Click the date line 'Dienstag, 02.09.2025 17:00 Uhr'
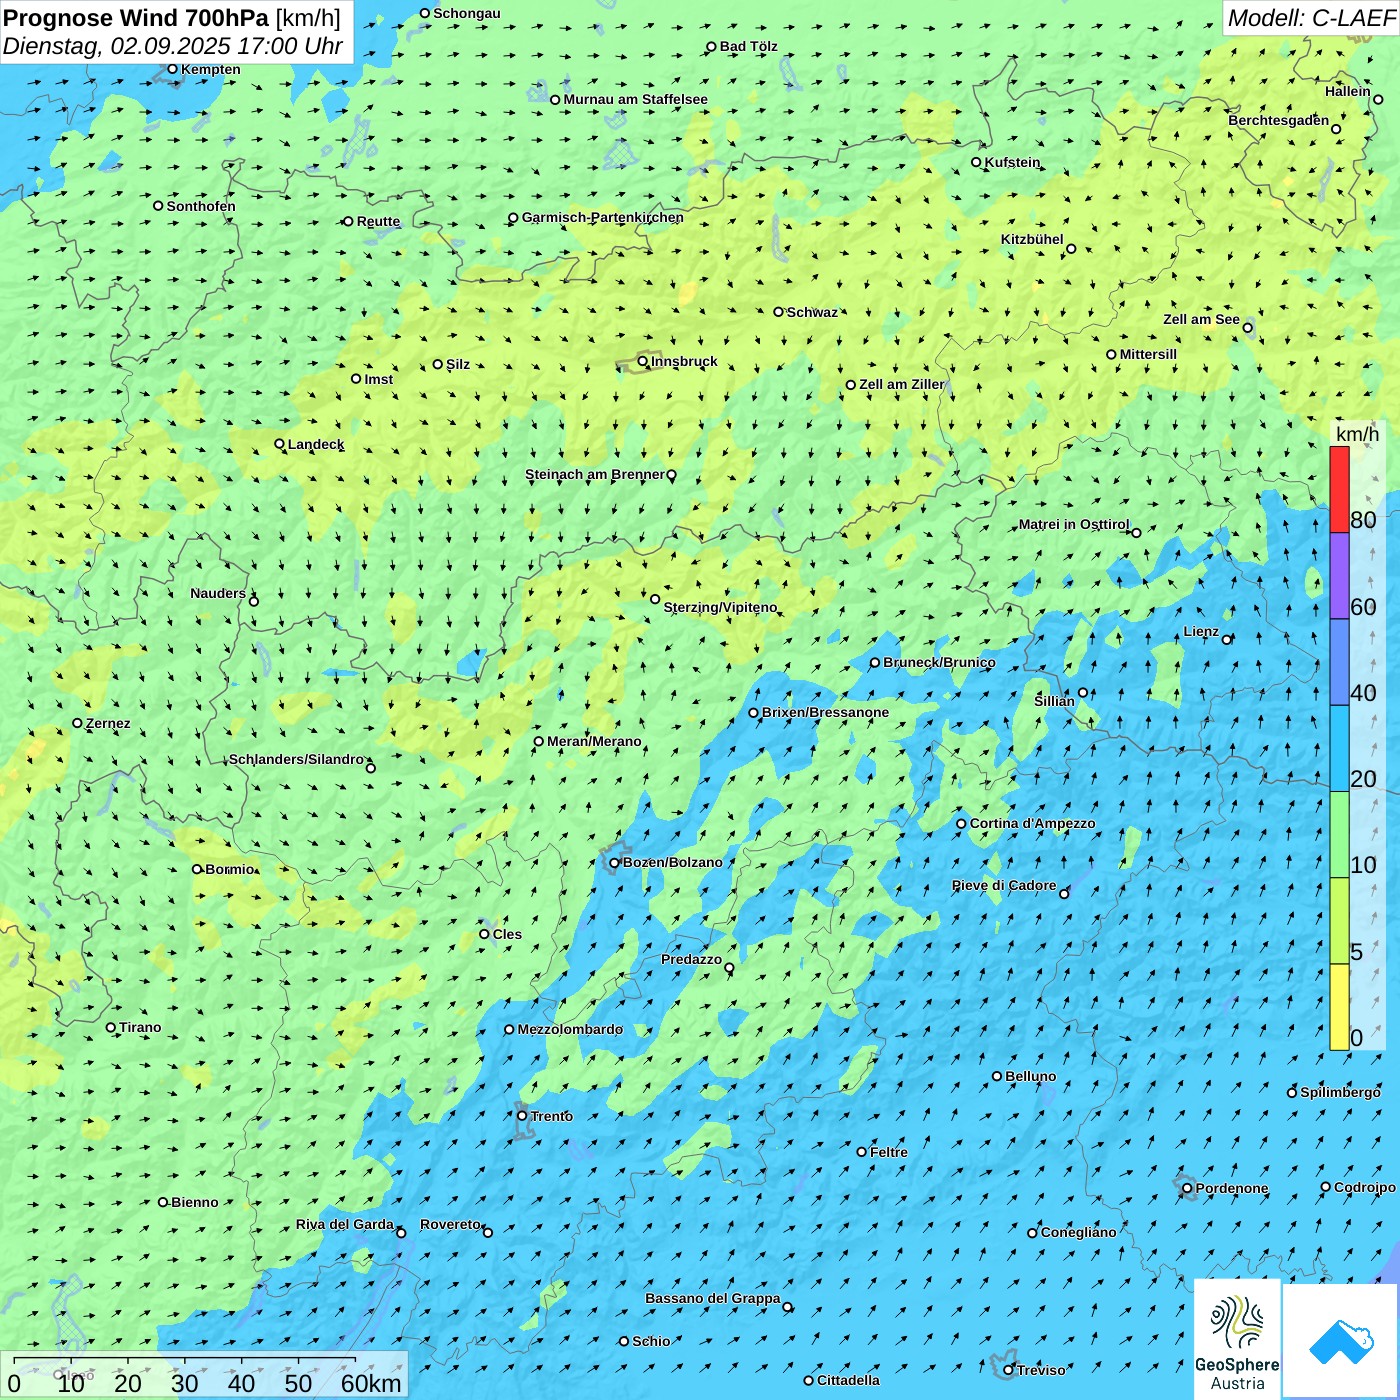The width and height of the screenshot is (1400, 1400). coord(173,46)
